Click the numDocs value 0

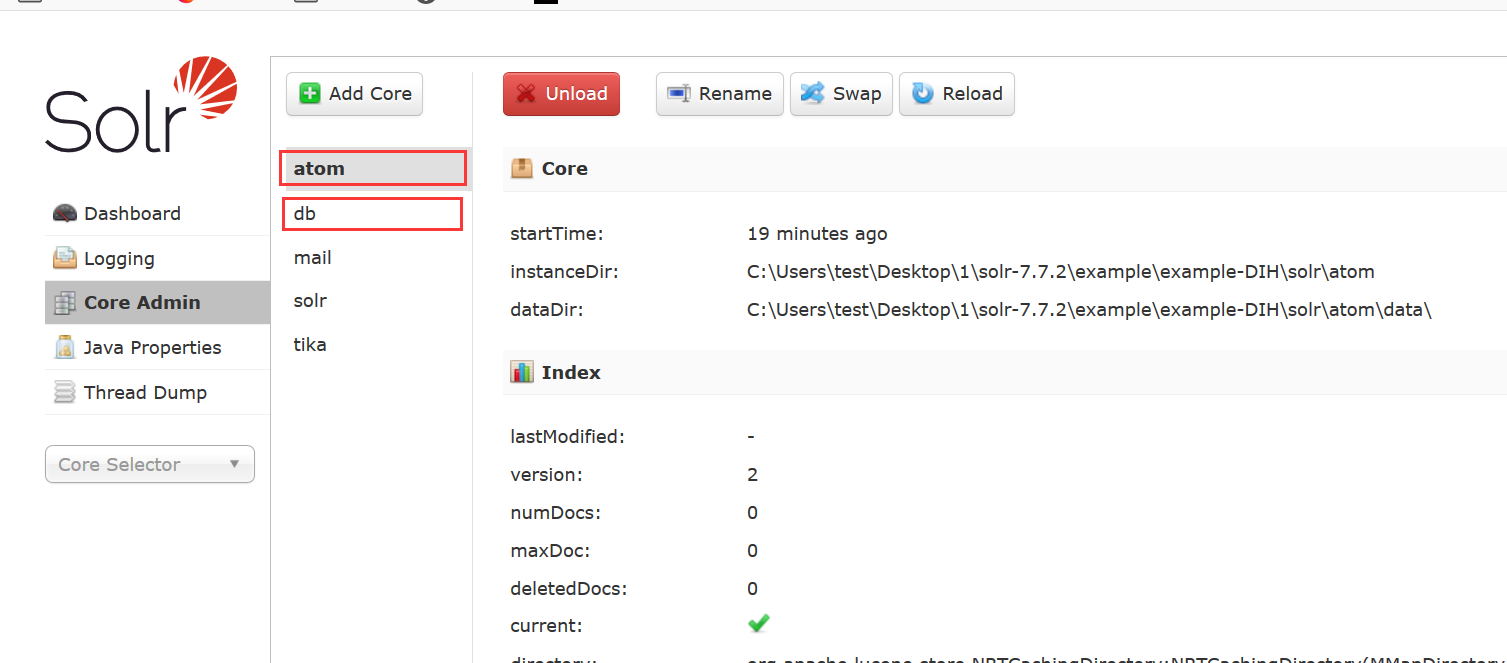pyautogui.click(x=753, y=512)
